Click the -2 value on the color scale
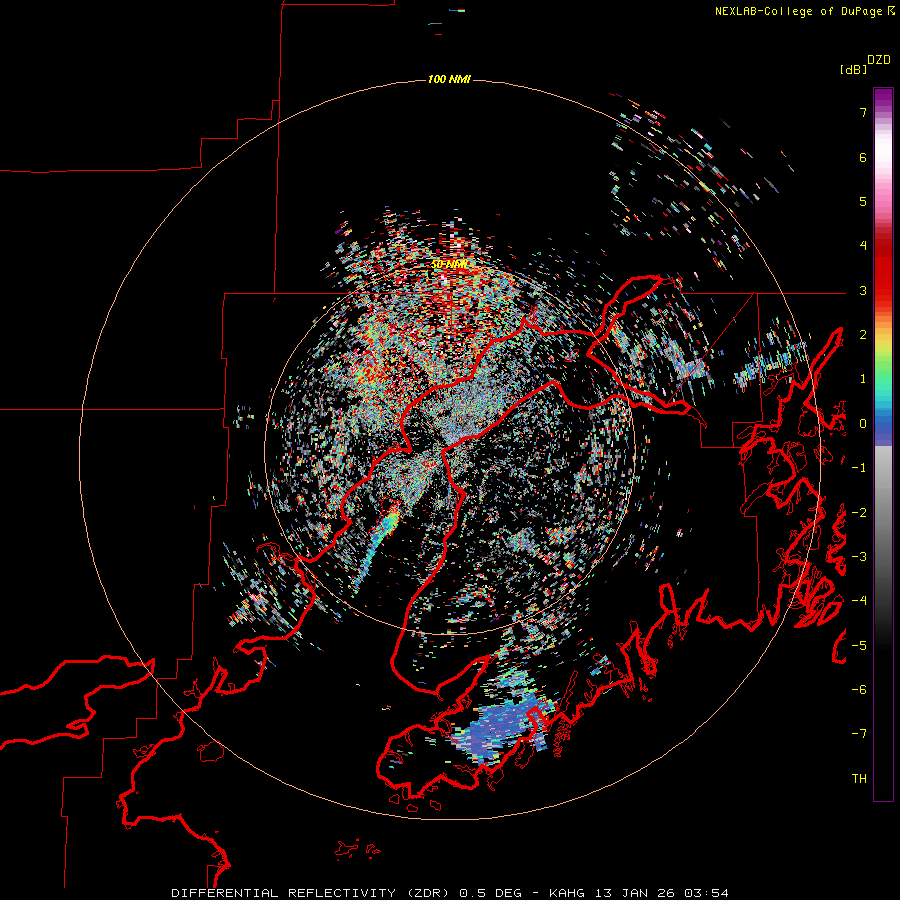 click(x=859, y=512)
